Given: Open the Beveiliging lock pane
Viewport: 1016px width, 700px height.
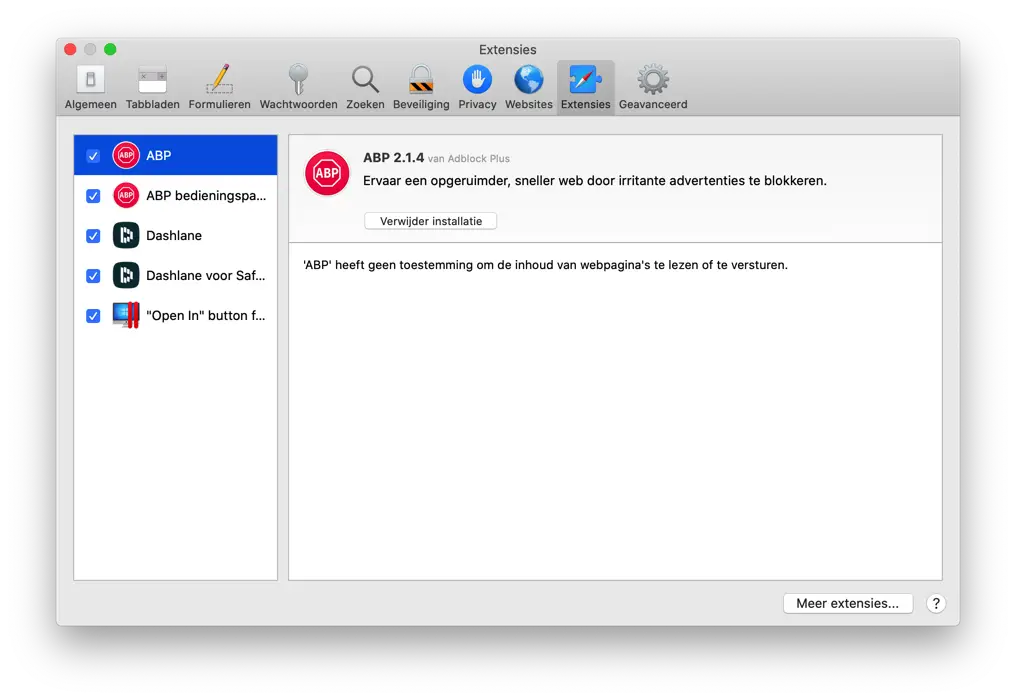Looking at the screenshot, I should (421, 87).
